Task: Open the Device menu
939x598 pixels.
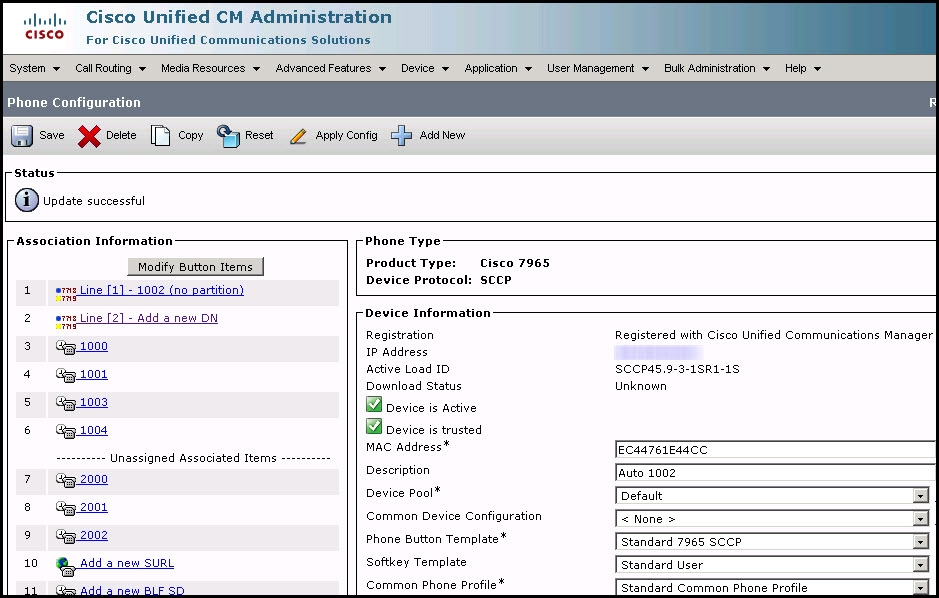Action: (x=425, y=68)
